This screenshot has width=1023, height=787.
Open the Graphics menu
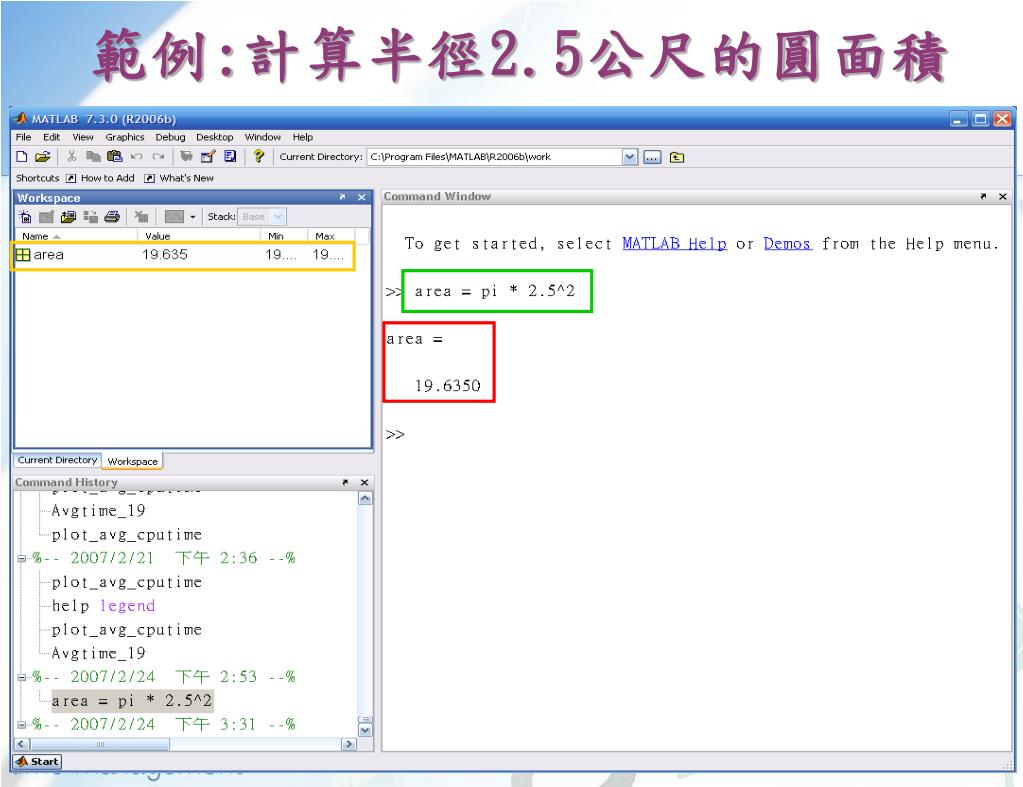(x=125, y=137)
